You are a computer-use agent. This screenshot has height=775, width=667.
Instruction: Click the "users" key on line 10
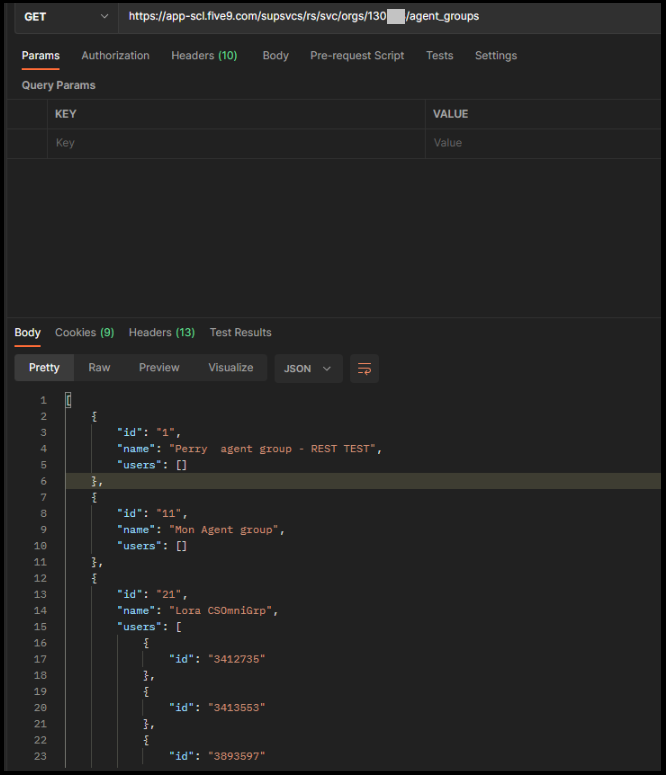(139, 546)
